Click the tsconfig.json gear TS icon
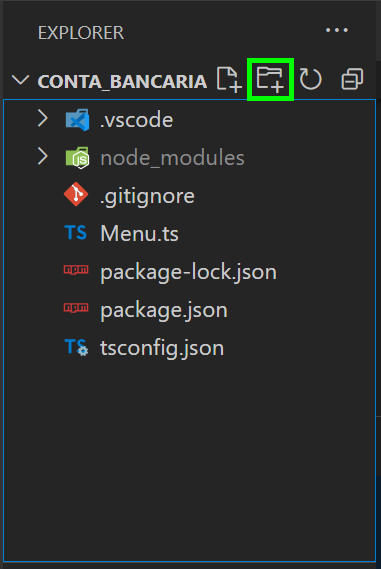Viewport: 381px width, 569px height. (76, 347)
